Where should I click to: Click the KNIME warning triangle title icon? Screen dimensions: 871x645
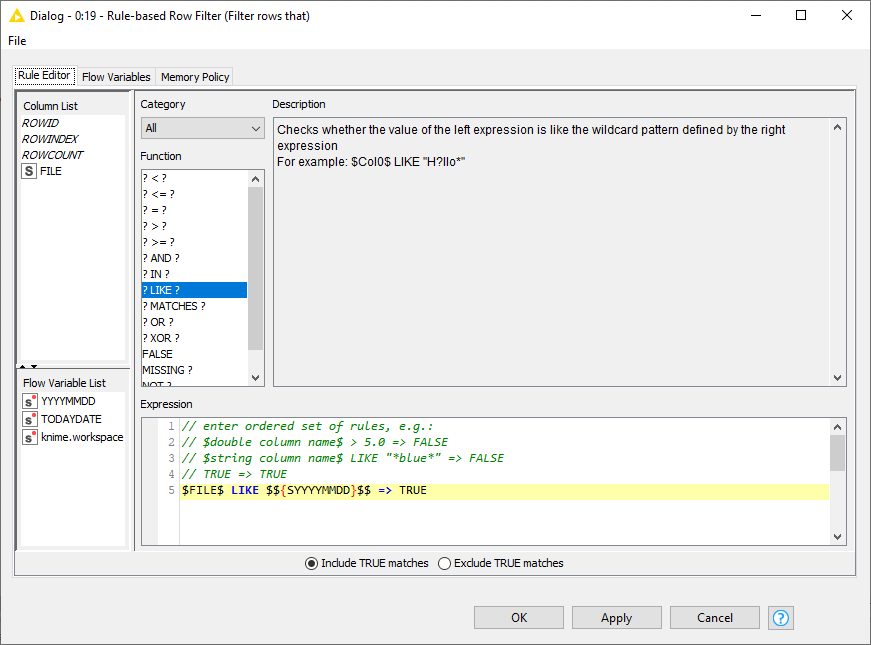[x=17, y=16]
